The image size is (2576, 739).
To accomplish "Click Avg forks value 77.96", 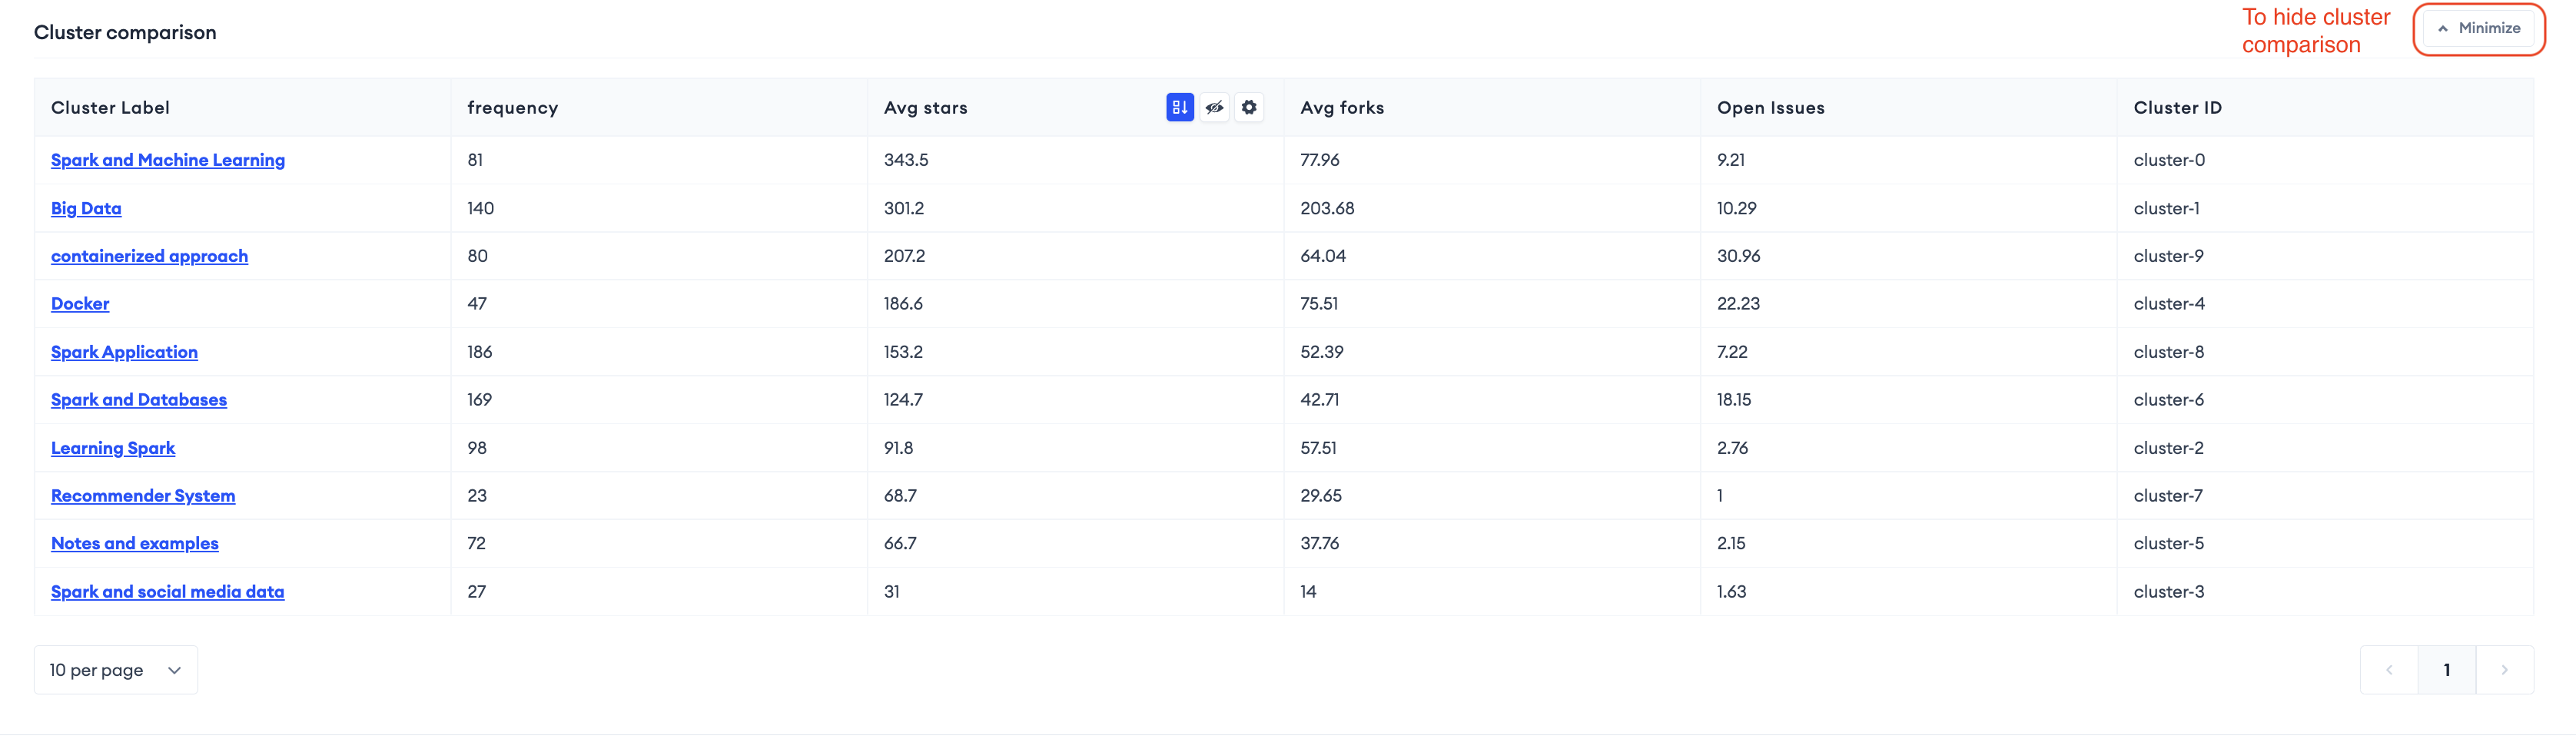I will click(1320, 160).
